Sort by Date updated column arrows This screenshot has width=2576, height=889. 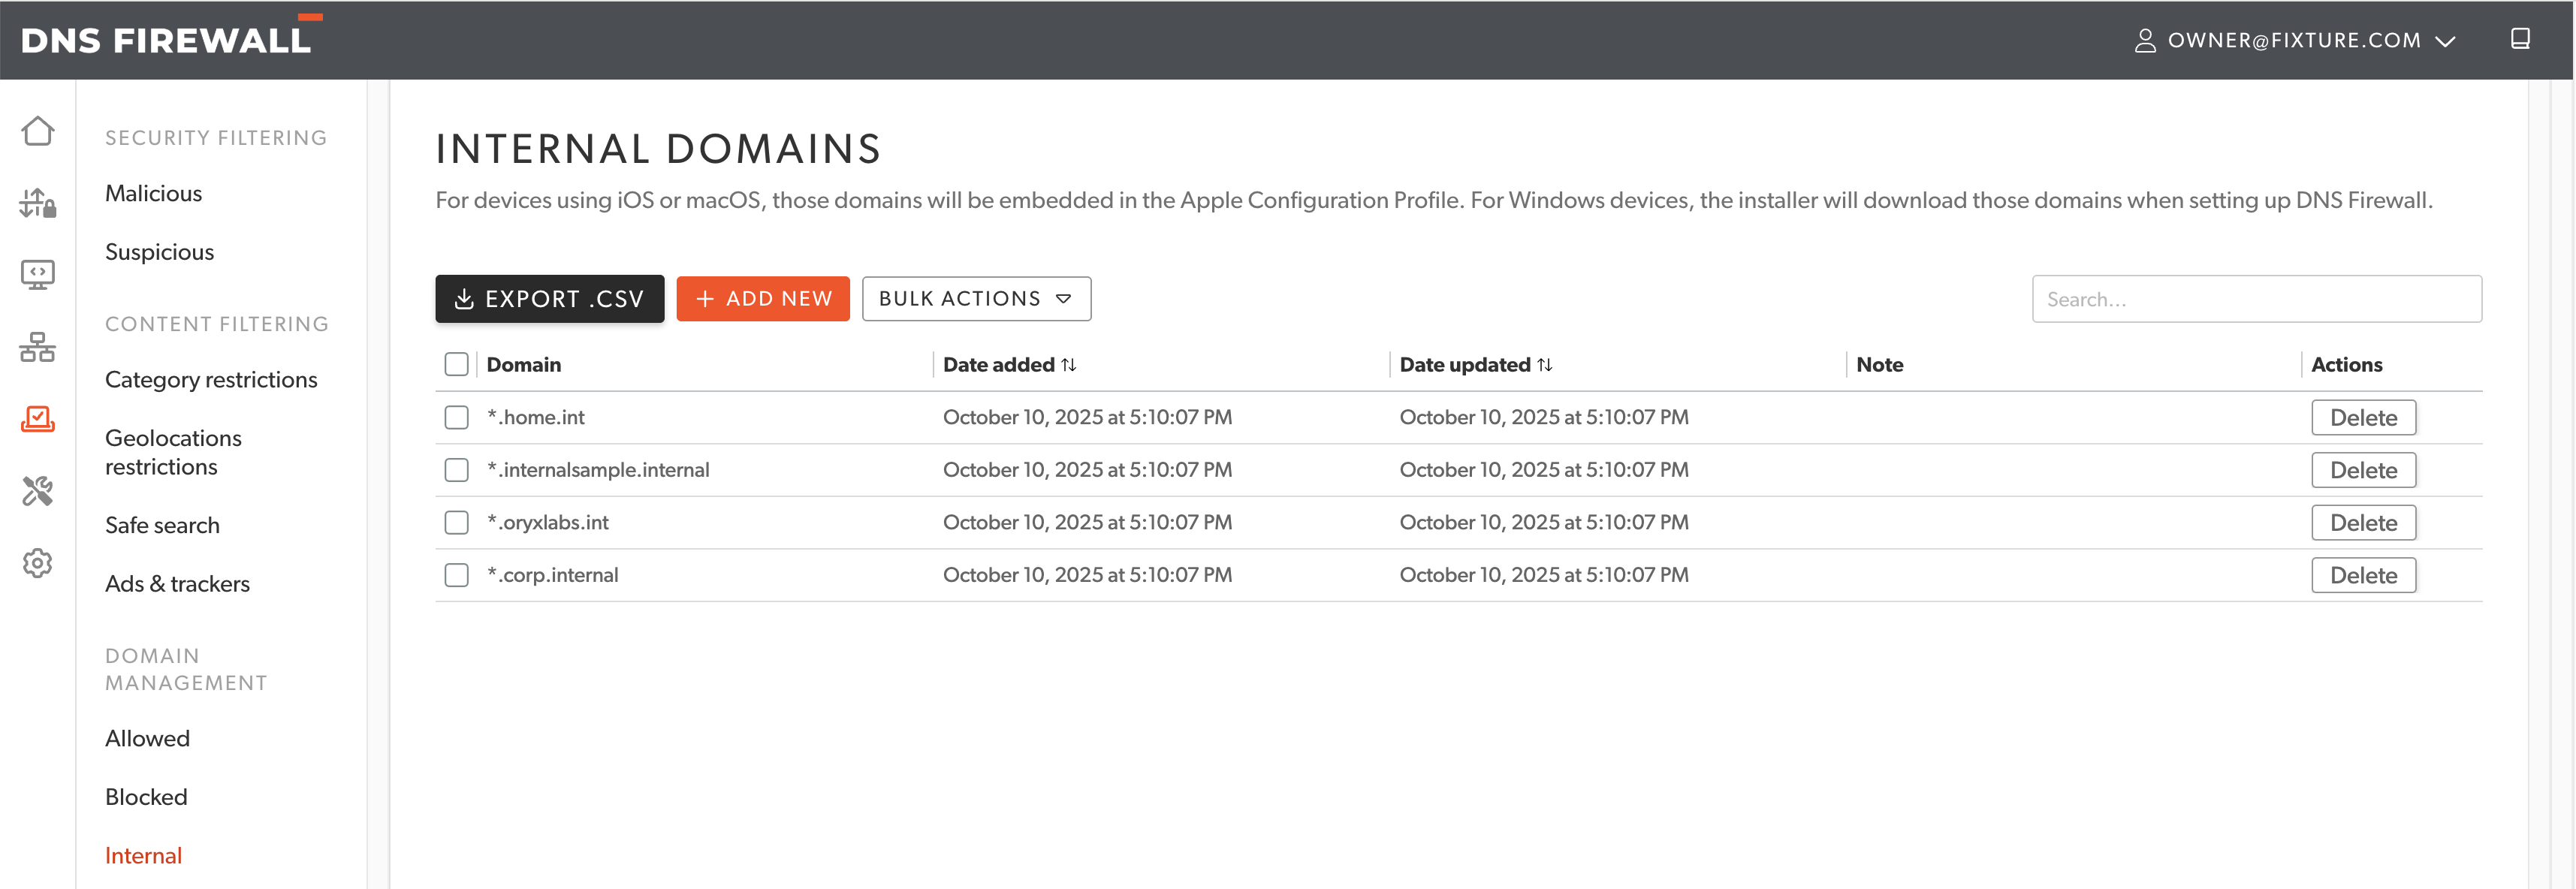click(x=1544, y=365)
